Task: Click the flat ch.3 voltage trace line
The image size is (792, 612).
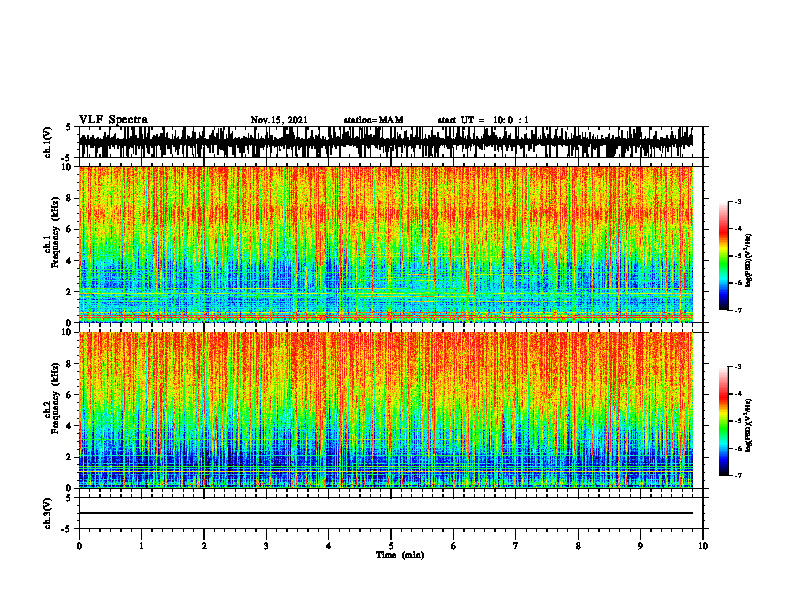Action: point(386,513)
